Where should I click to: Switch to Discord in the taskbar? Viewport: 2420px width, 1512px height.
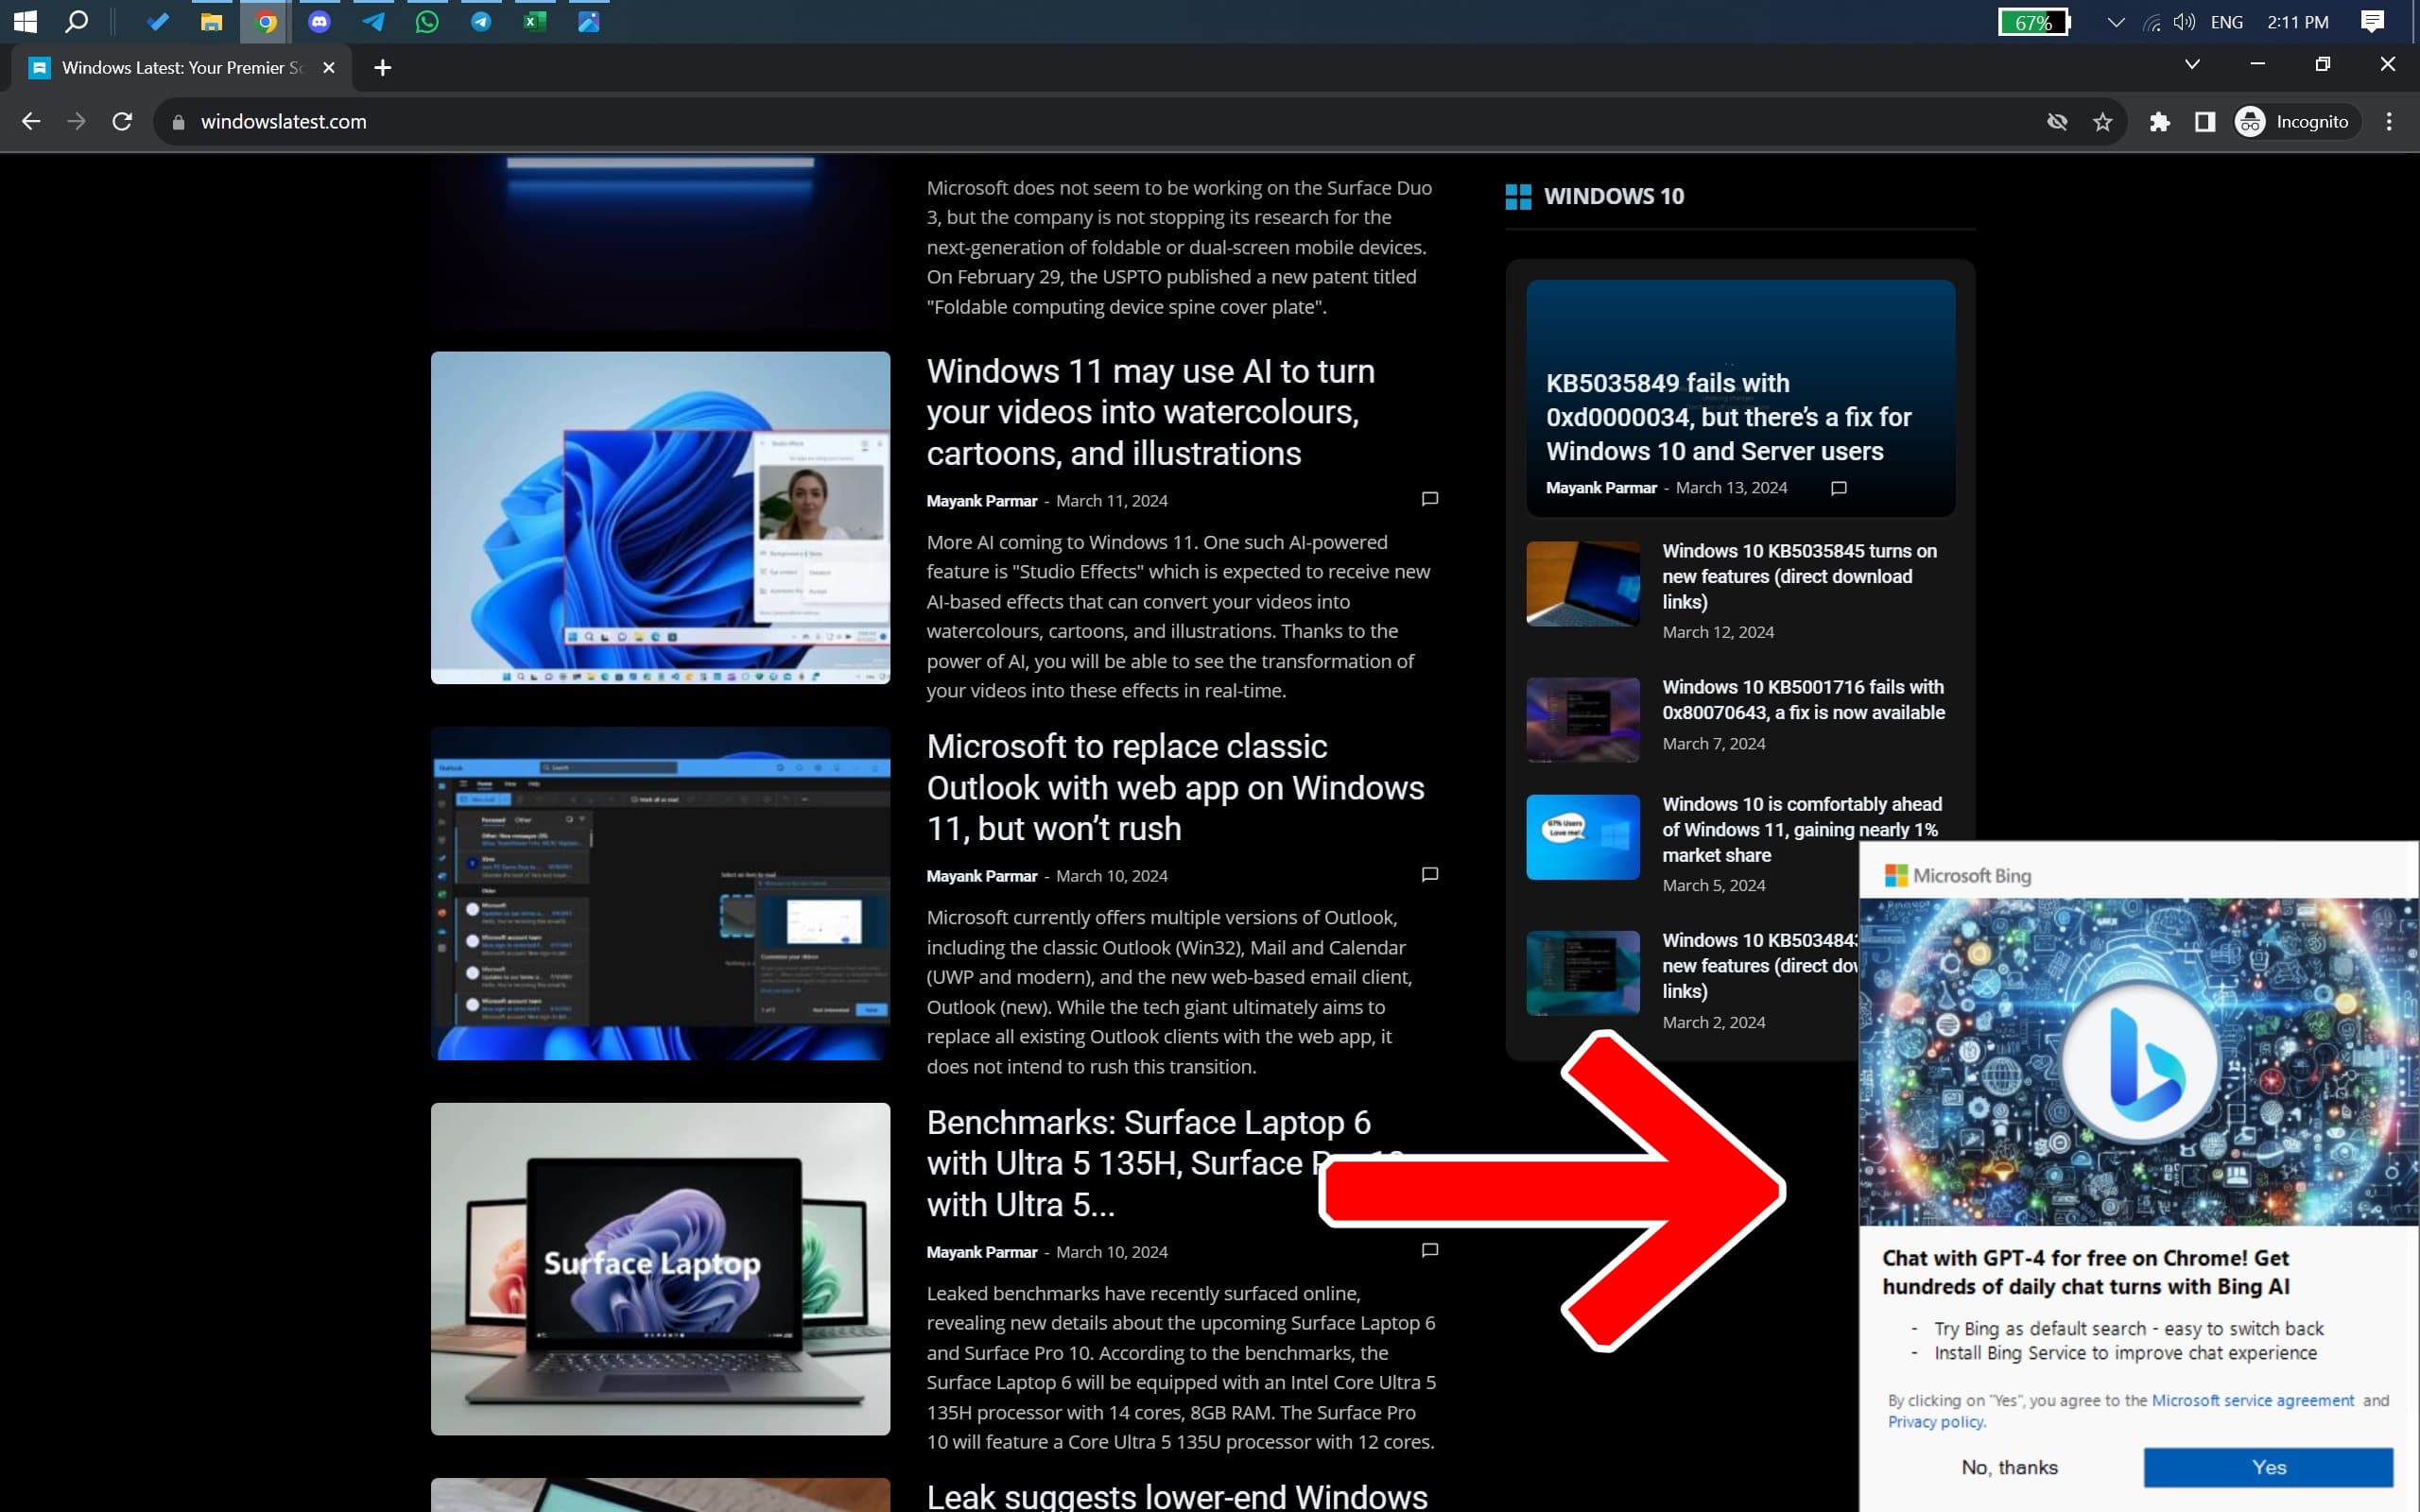click(x=319, y=21)
